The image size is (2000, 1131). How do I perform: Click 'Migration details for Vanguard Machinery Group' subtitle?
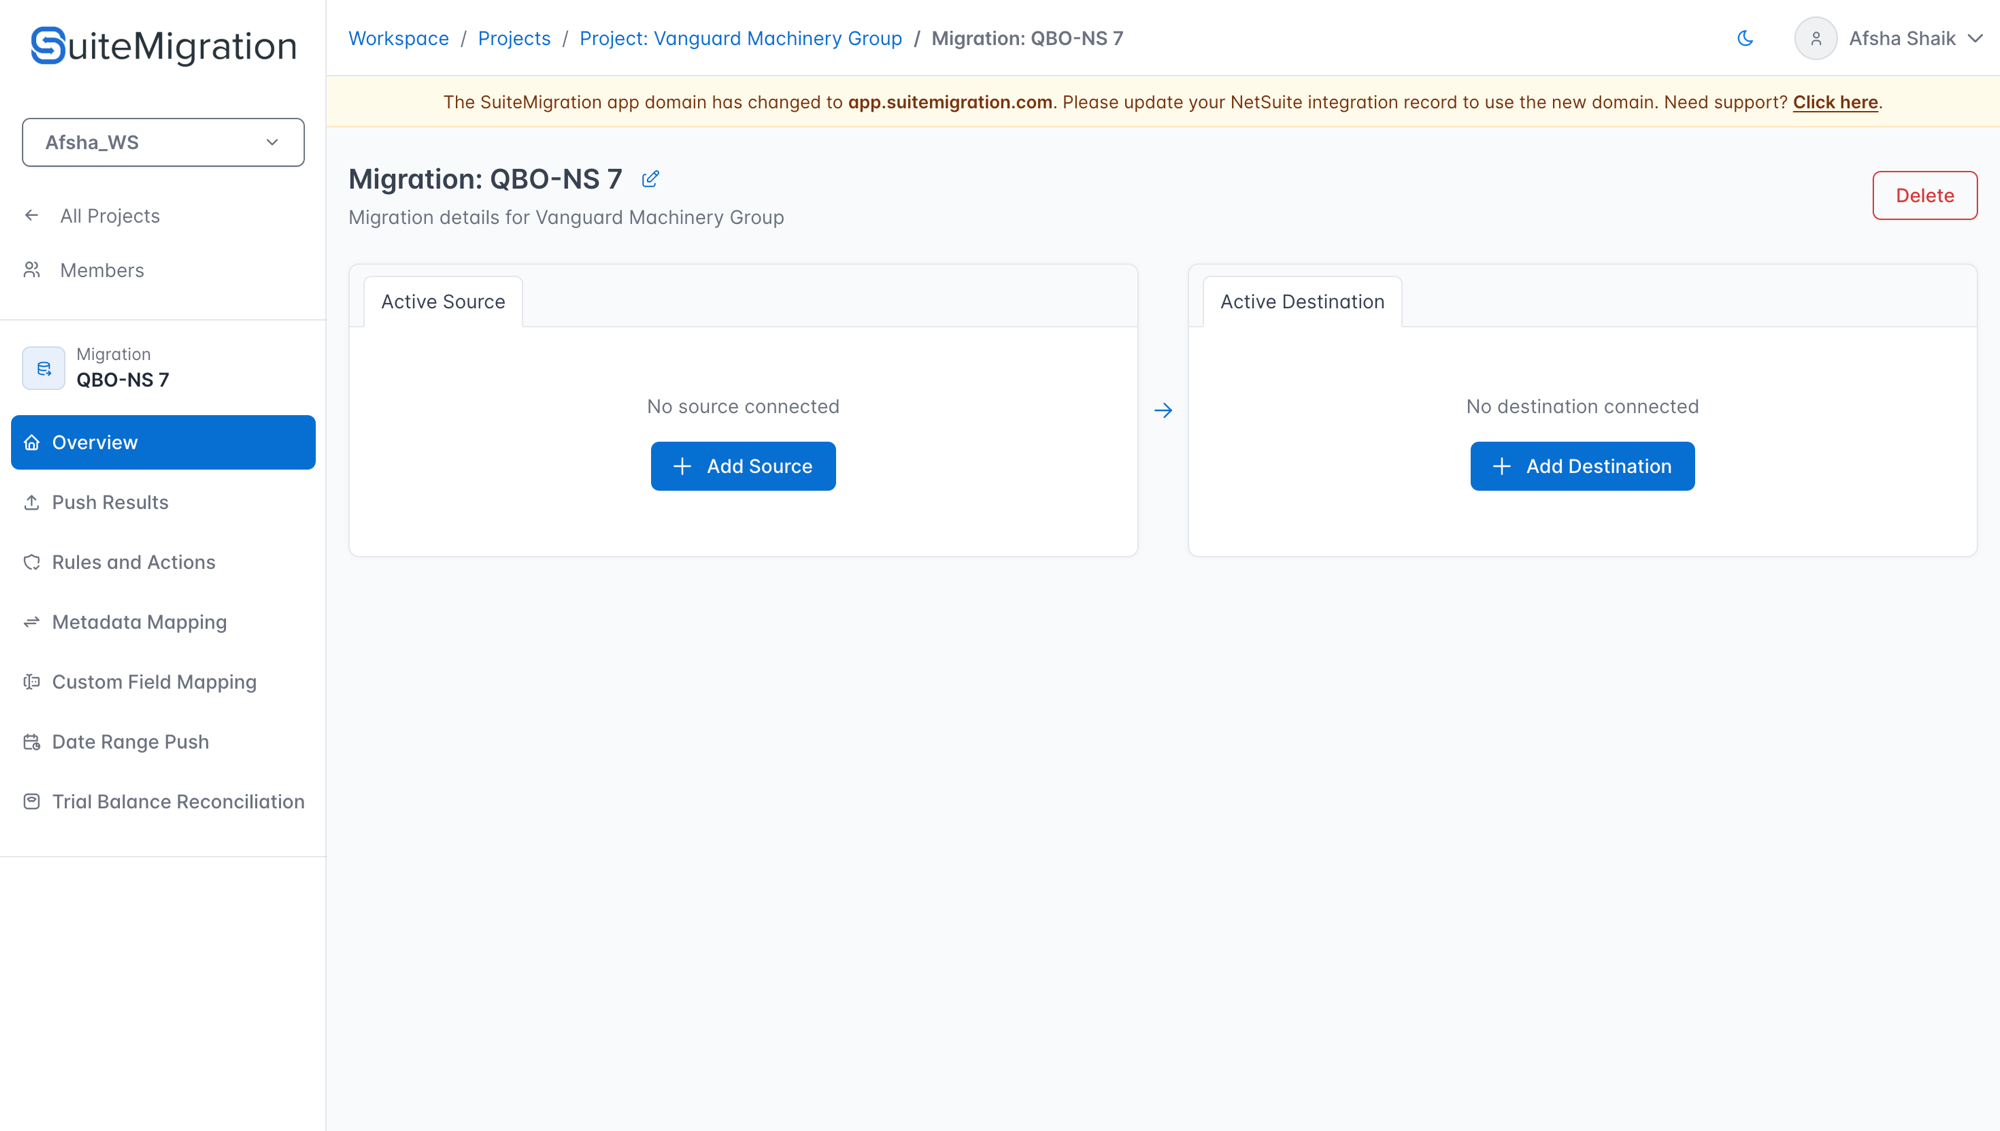tap(566, 217)
